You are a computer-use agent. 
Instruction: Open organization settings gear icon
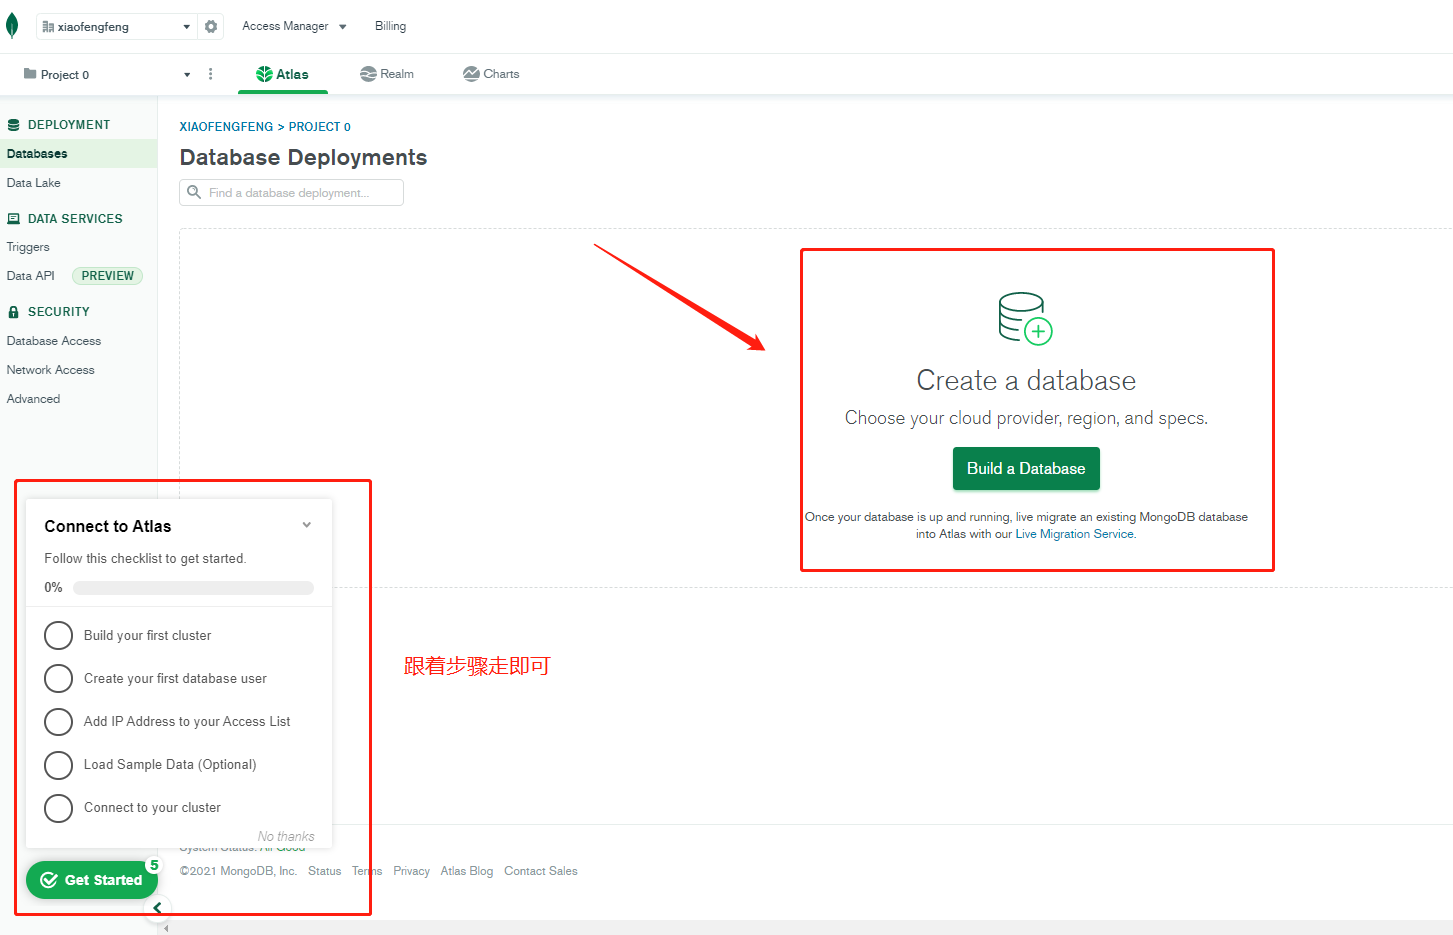pyautogui.click(x=211, y=26)
